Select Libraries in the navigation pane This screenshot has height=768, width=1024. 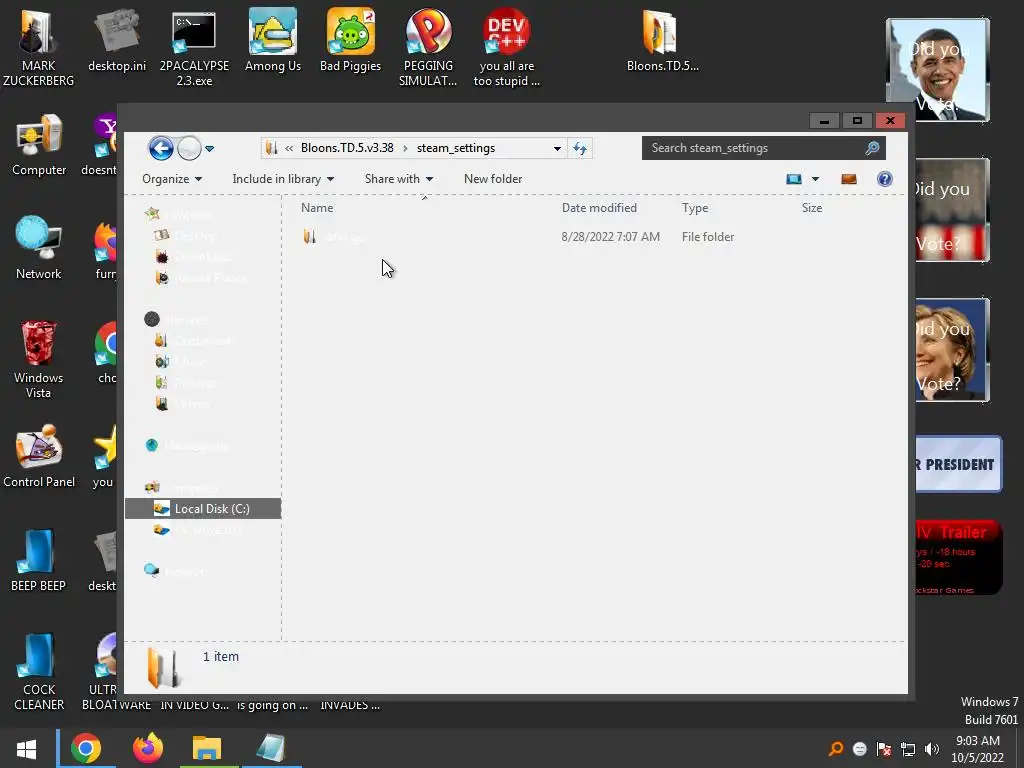point(176,319)
